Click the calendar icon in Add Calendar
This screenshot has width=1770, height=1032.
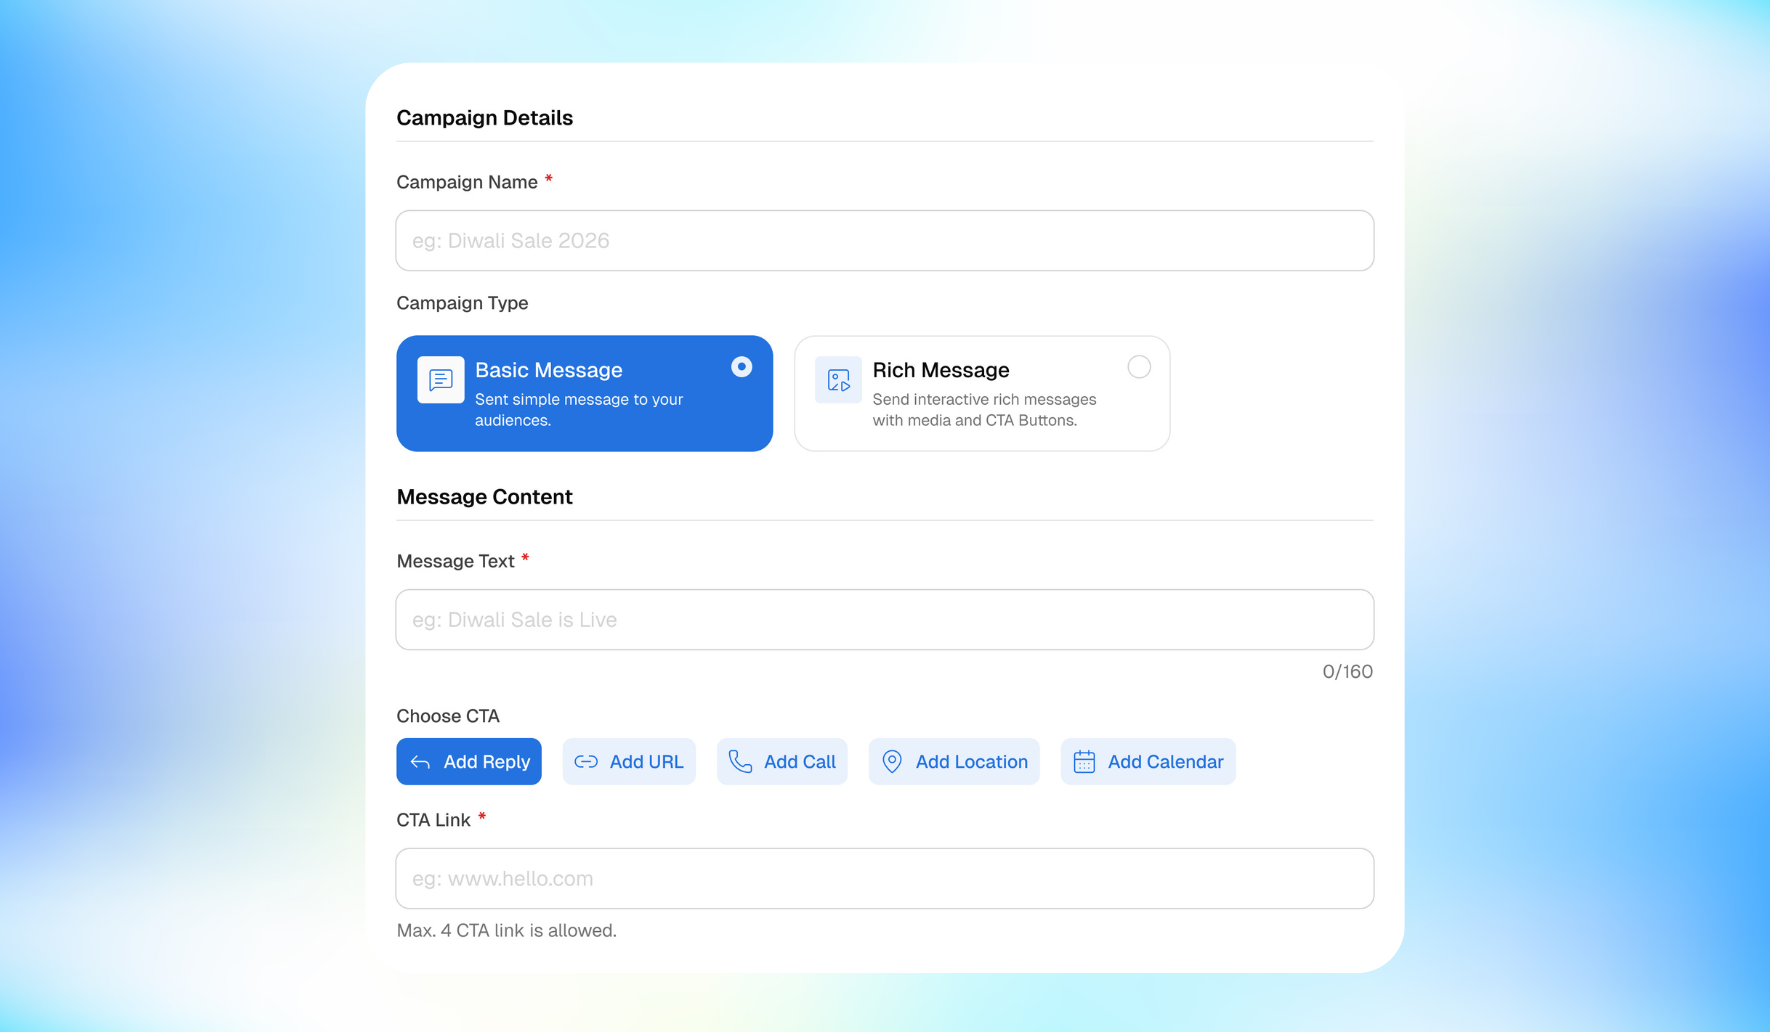tap(1084, 762)
